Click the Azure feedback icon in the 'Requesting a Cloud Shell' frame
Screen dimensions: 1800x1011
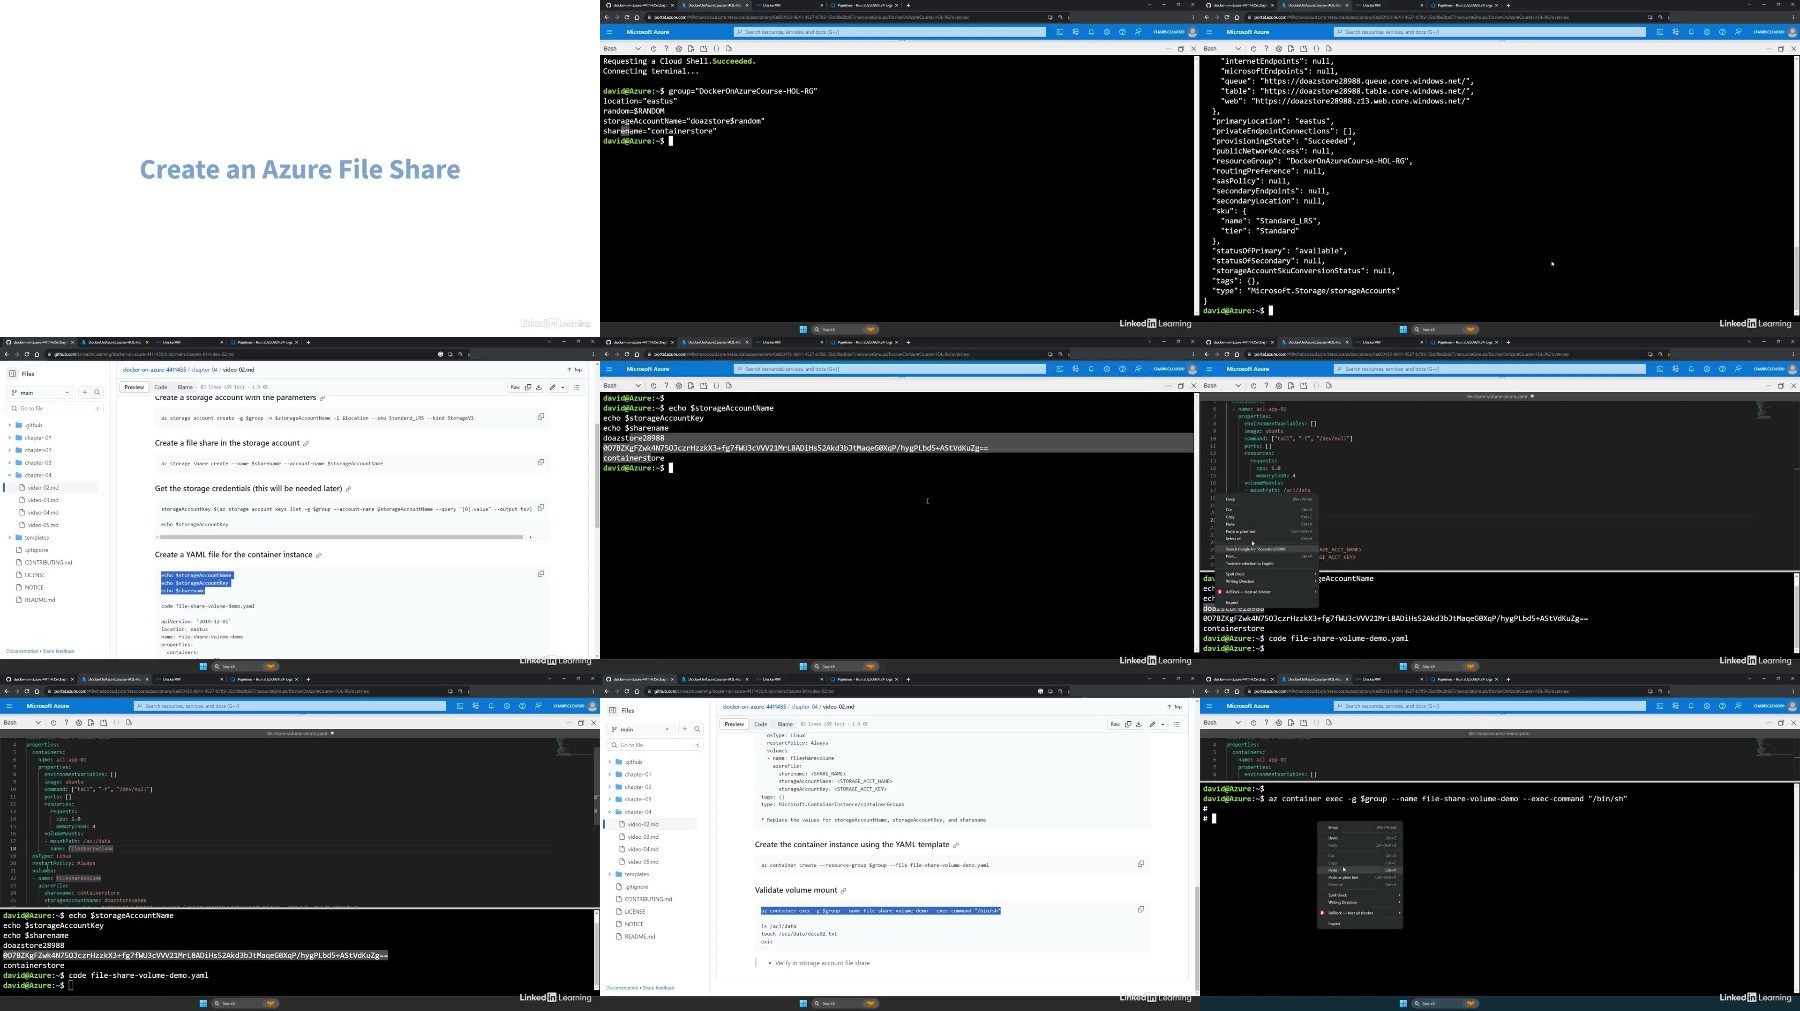tap(1138, 32)
